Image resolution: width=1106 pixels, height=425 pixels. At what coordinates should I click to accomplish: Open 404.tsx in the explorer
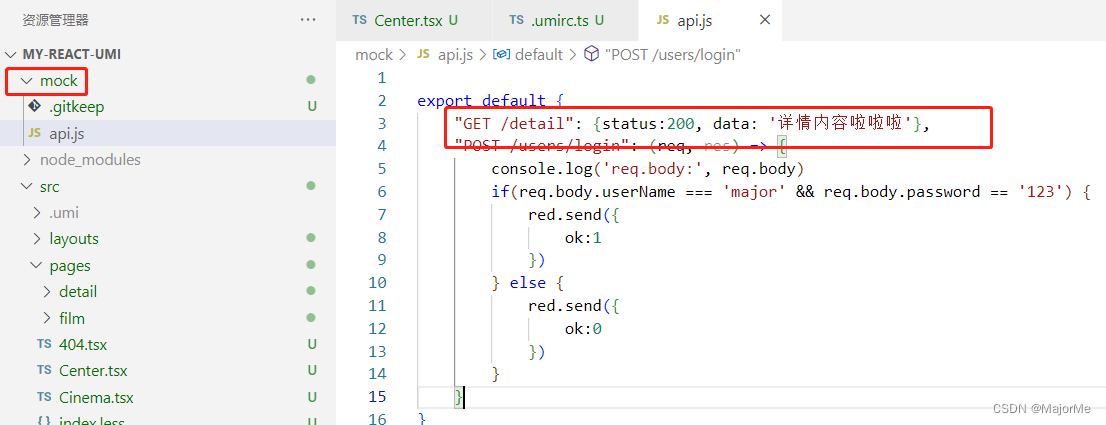(x=83, y=345)
